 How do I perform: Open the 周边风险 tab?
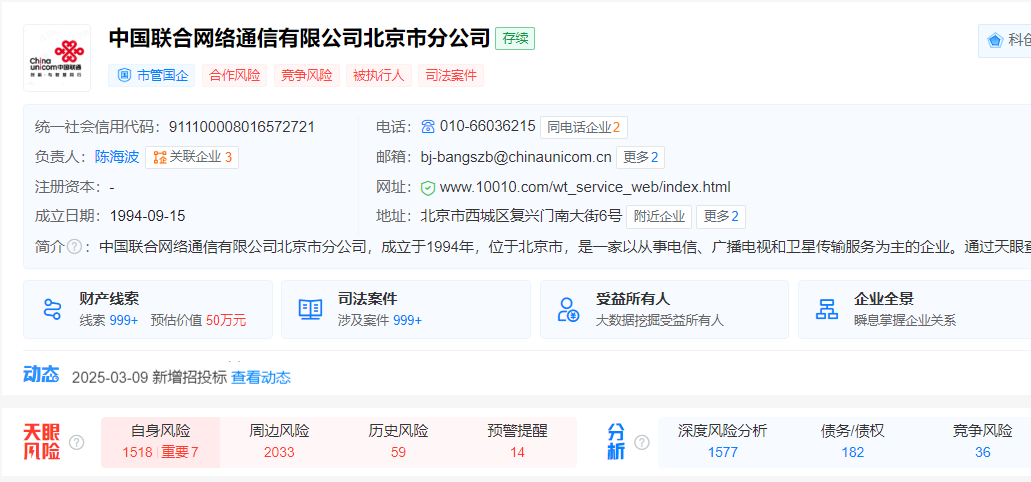coord(279,442)
